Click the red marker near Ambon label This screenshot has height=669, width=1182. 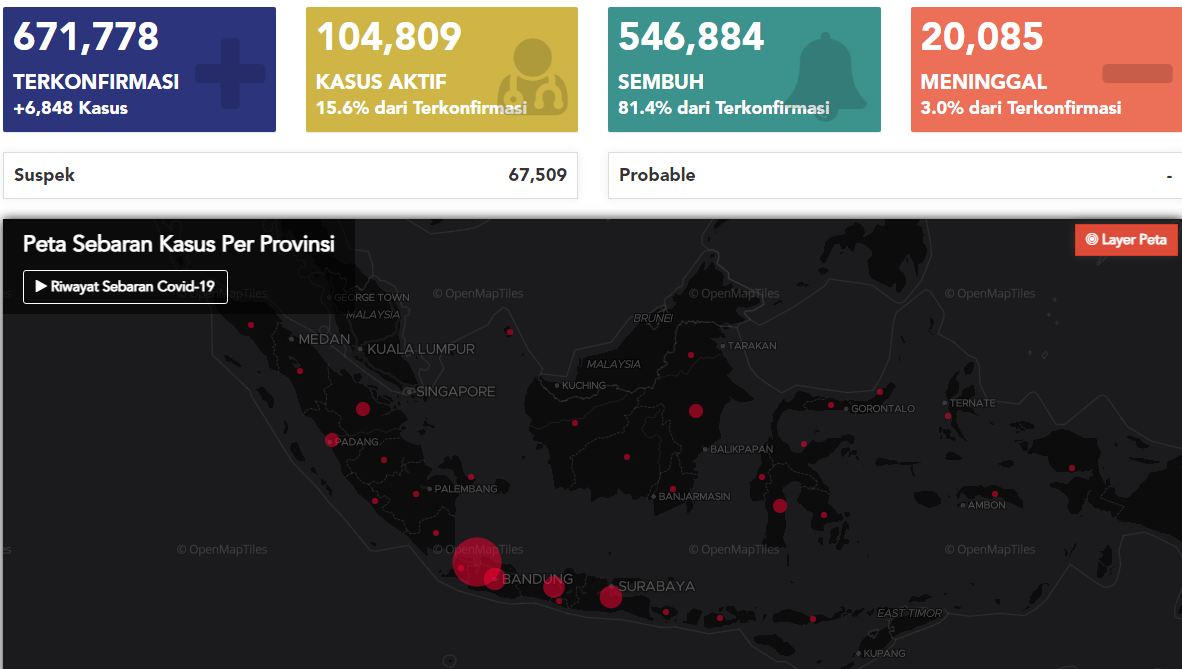coord(995,494)
